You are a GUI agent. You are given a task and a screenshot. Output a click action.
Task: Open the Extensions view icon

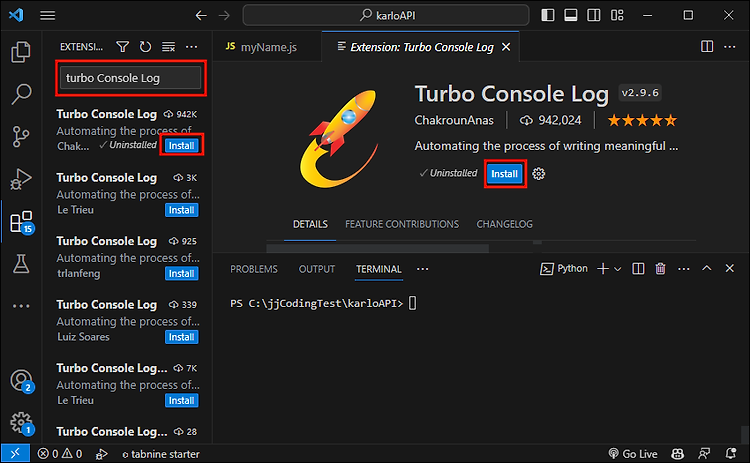click(x=21, y=222)
